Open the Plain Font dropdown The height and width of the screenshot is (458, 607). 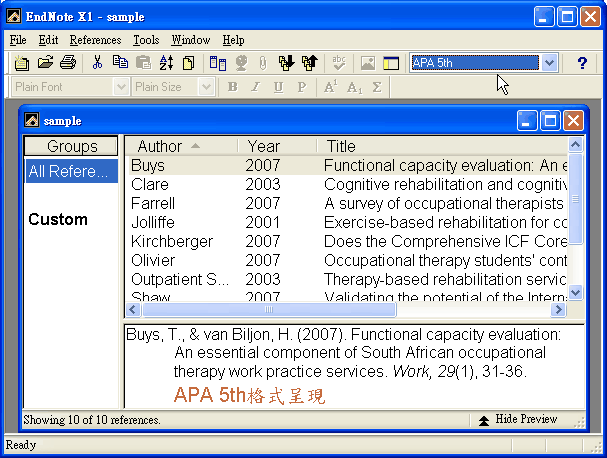click(121, 87)
